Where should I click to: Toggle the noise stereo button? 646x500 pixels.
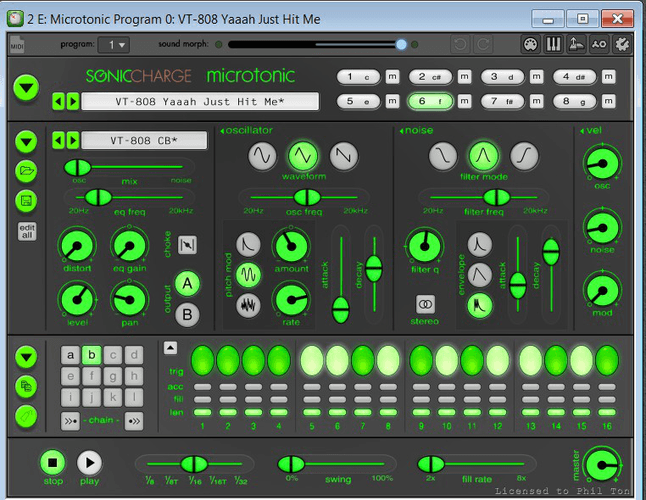(x=425, y=305)
